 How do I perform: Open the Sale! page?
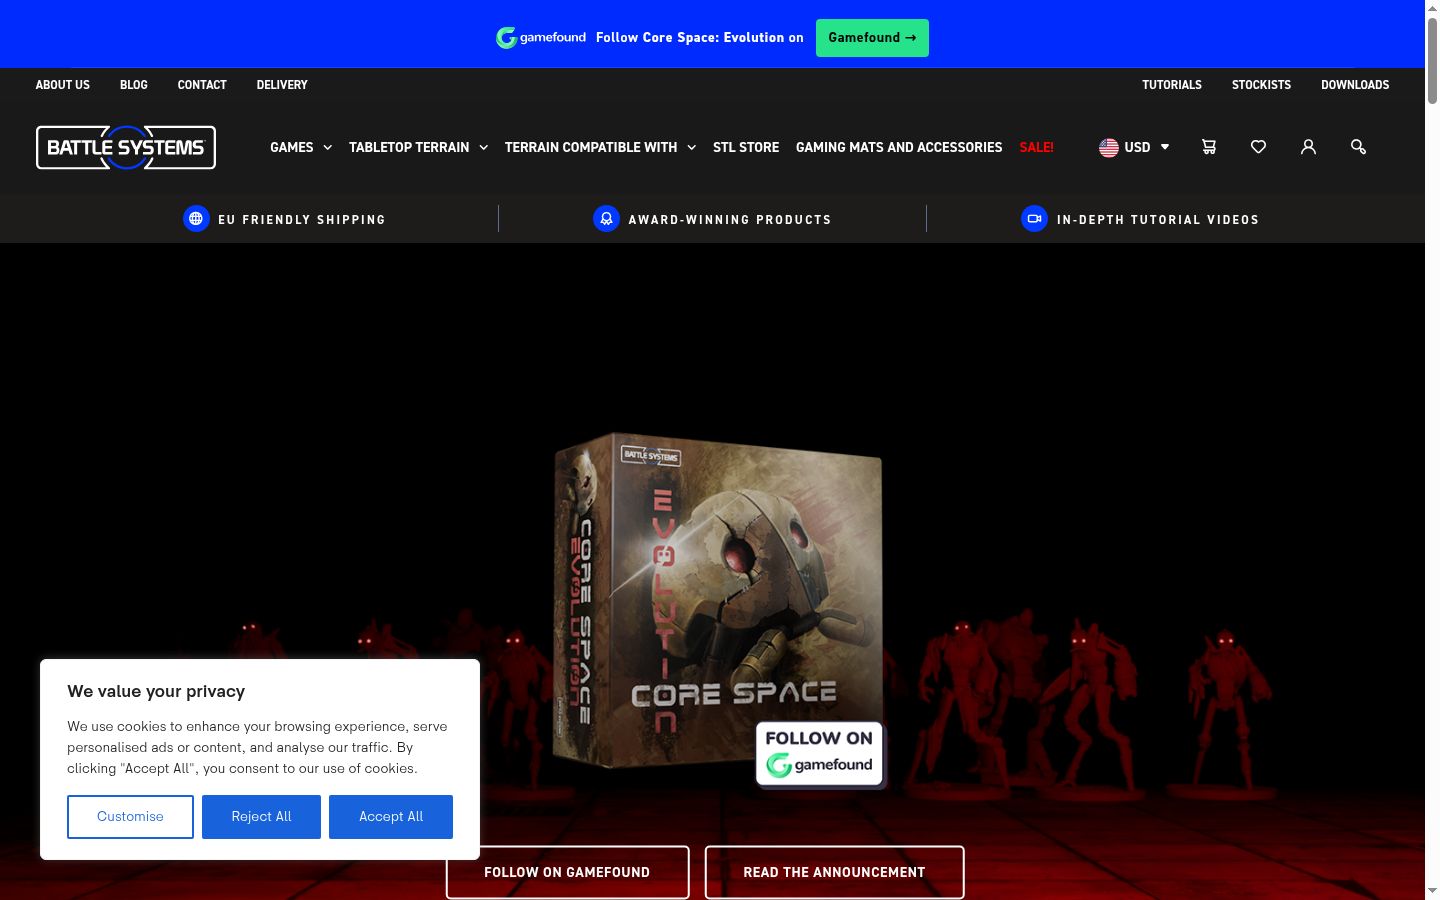pyautogui.click(x=1036, y=147)
